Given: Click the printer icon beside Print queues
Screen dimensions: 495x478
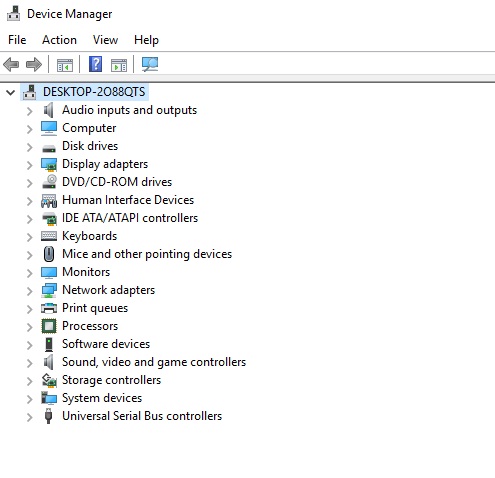Looking at the screenshot, I should coord(49,308).
